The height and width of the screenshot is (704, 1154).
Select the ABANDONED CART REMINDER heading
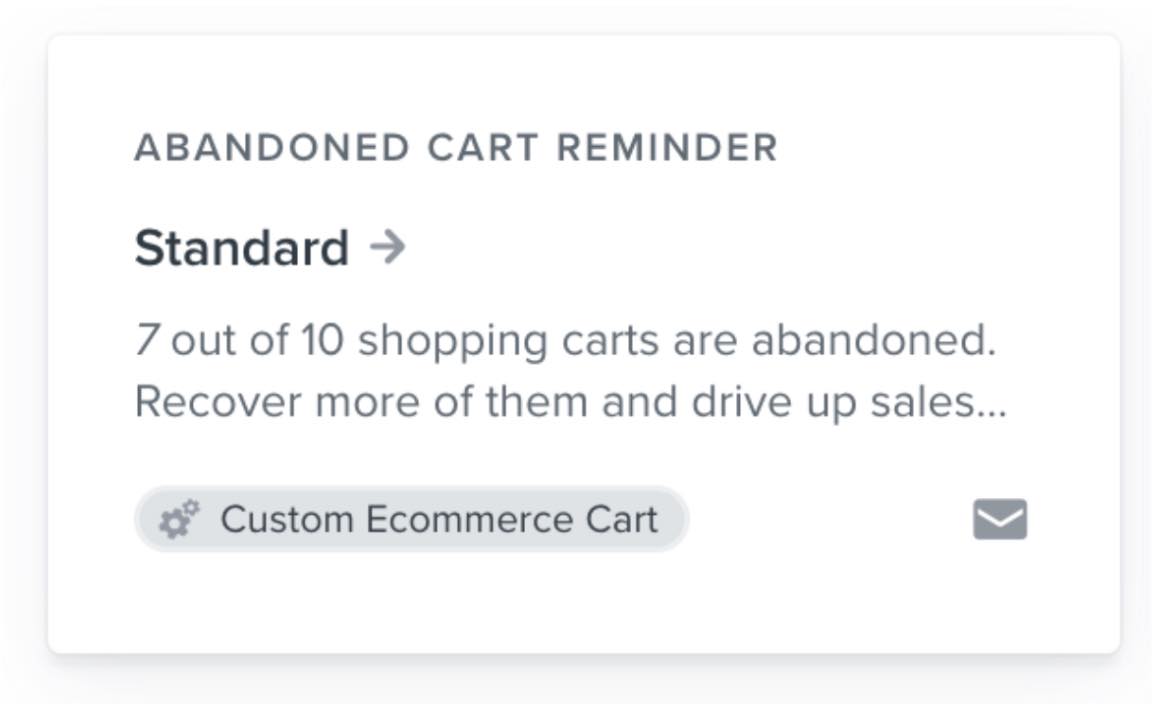(x=455, y=146)
